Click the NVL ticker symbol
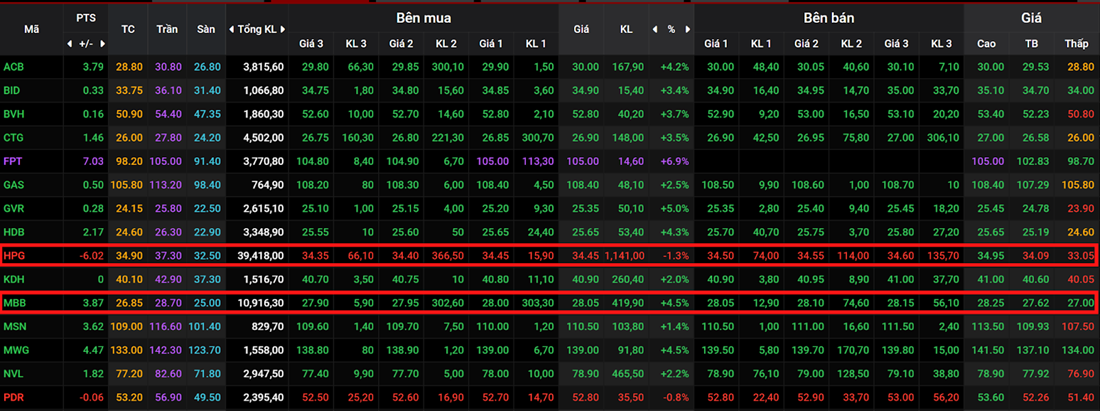Viewport: 1100px width, 411px height. [13, 373]
